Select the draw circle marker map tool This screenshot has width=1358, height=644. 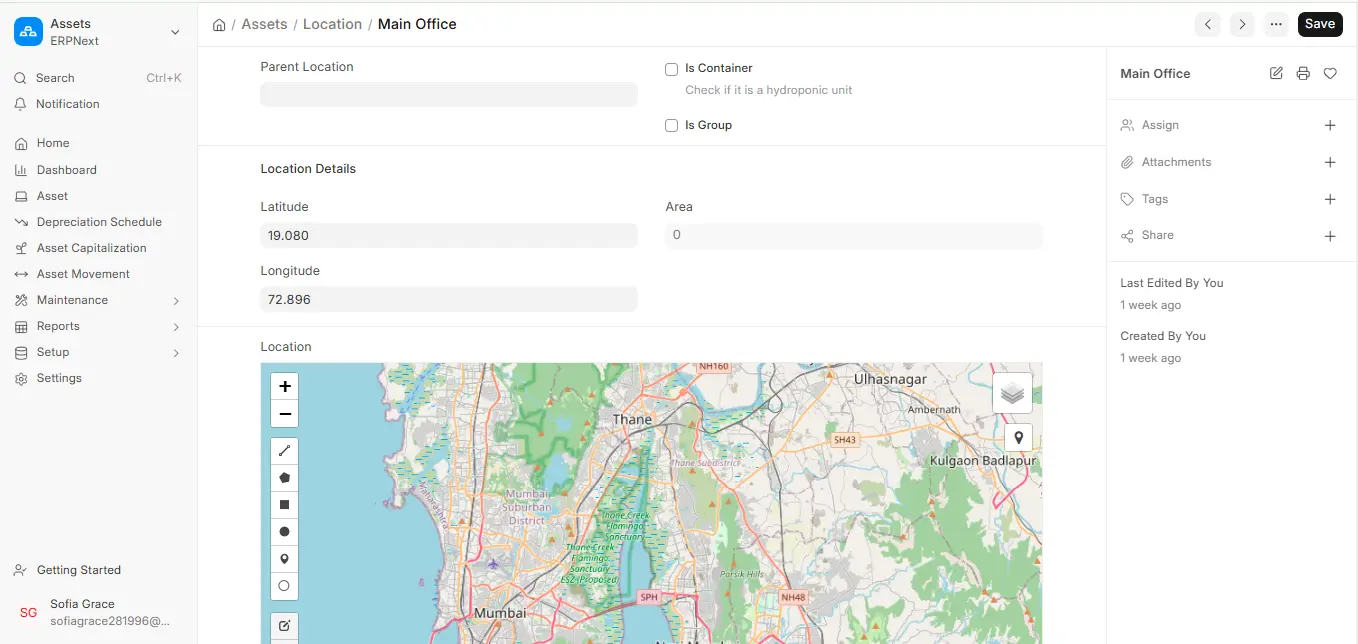(284, 586)
